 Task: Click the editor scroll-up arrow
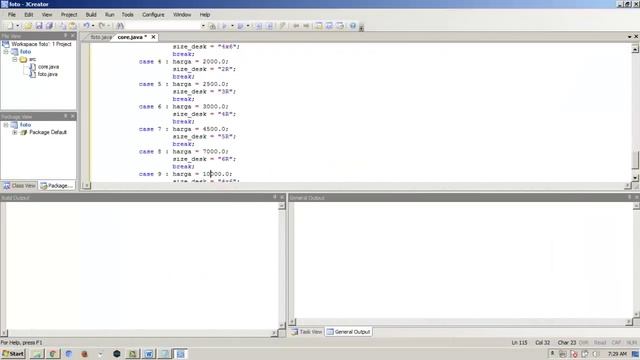[x=635, y=49]
